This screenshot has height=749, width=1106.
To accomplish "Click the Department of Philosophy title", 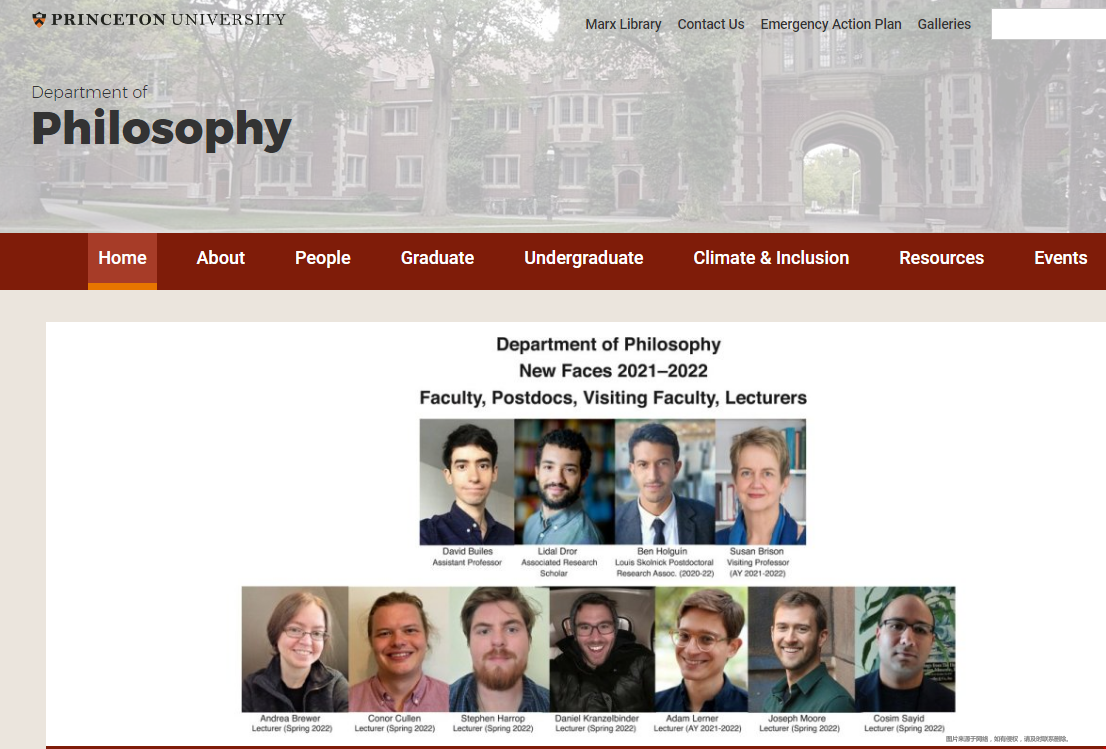I will [x=162, y=117].
